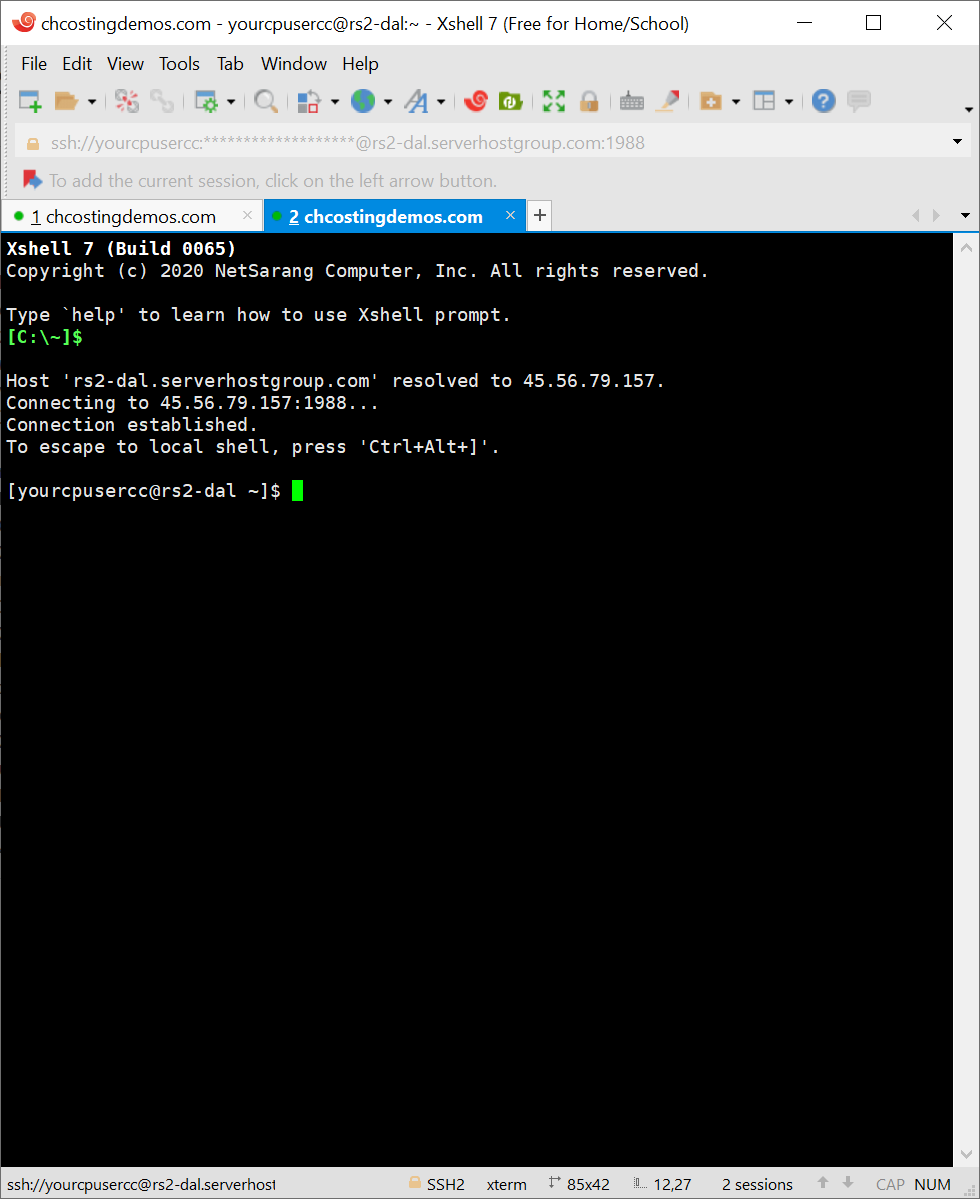The image size is (980, 1199).
Task: Open the tab list dropdown arrow
Action: click(965, 216)
